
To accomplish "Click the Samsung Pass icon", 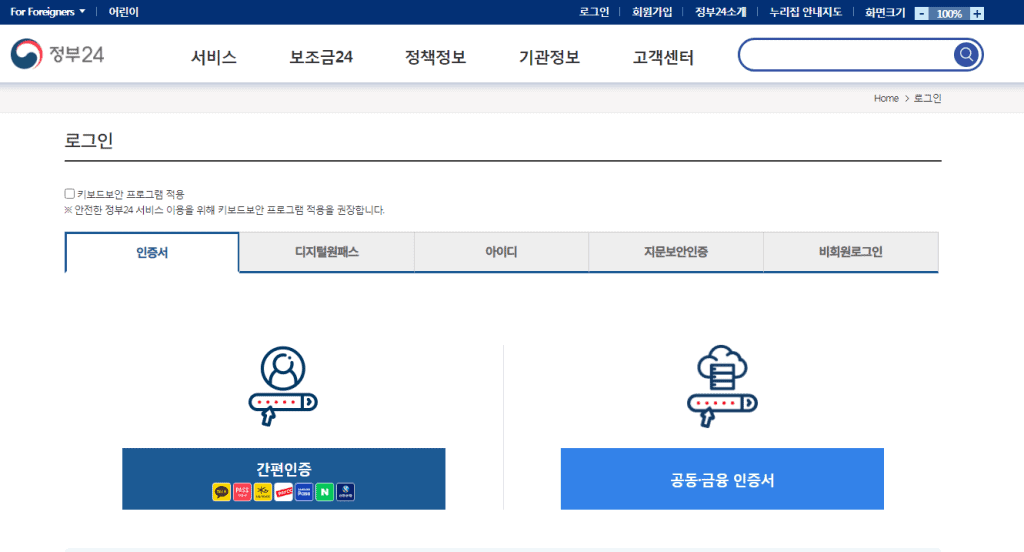I will (x=304, y=491).
